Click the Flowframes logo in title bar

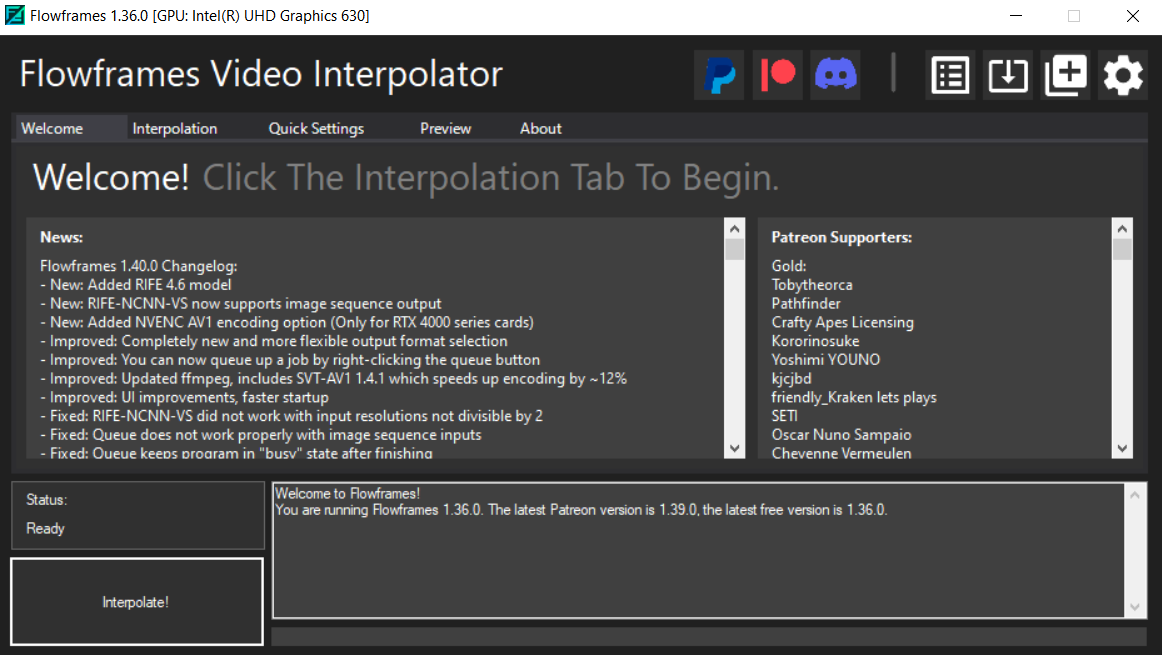[15, 16]
